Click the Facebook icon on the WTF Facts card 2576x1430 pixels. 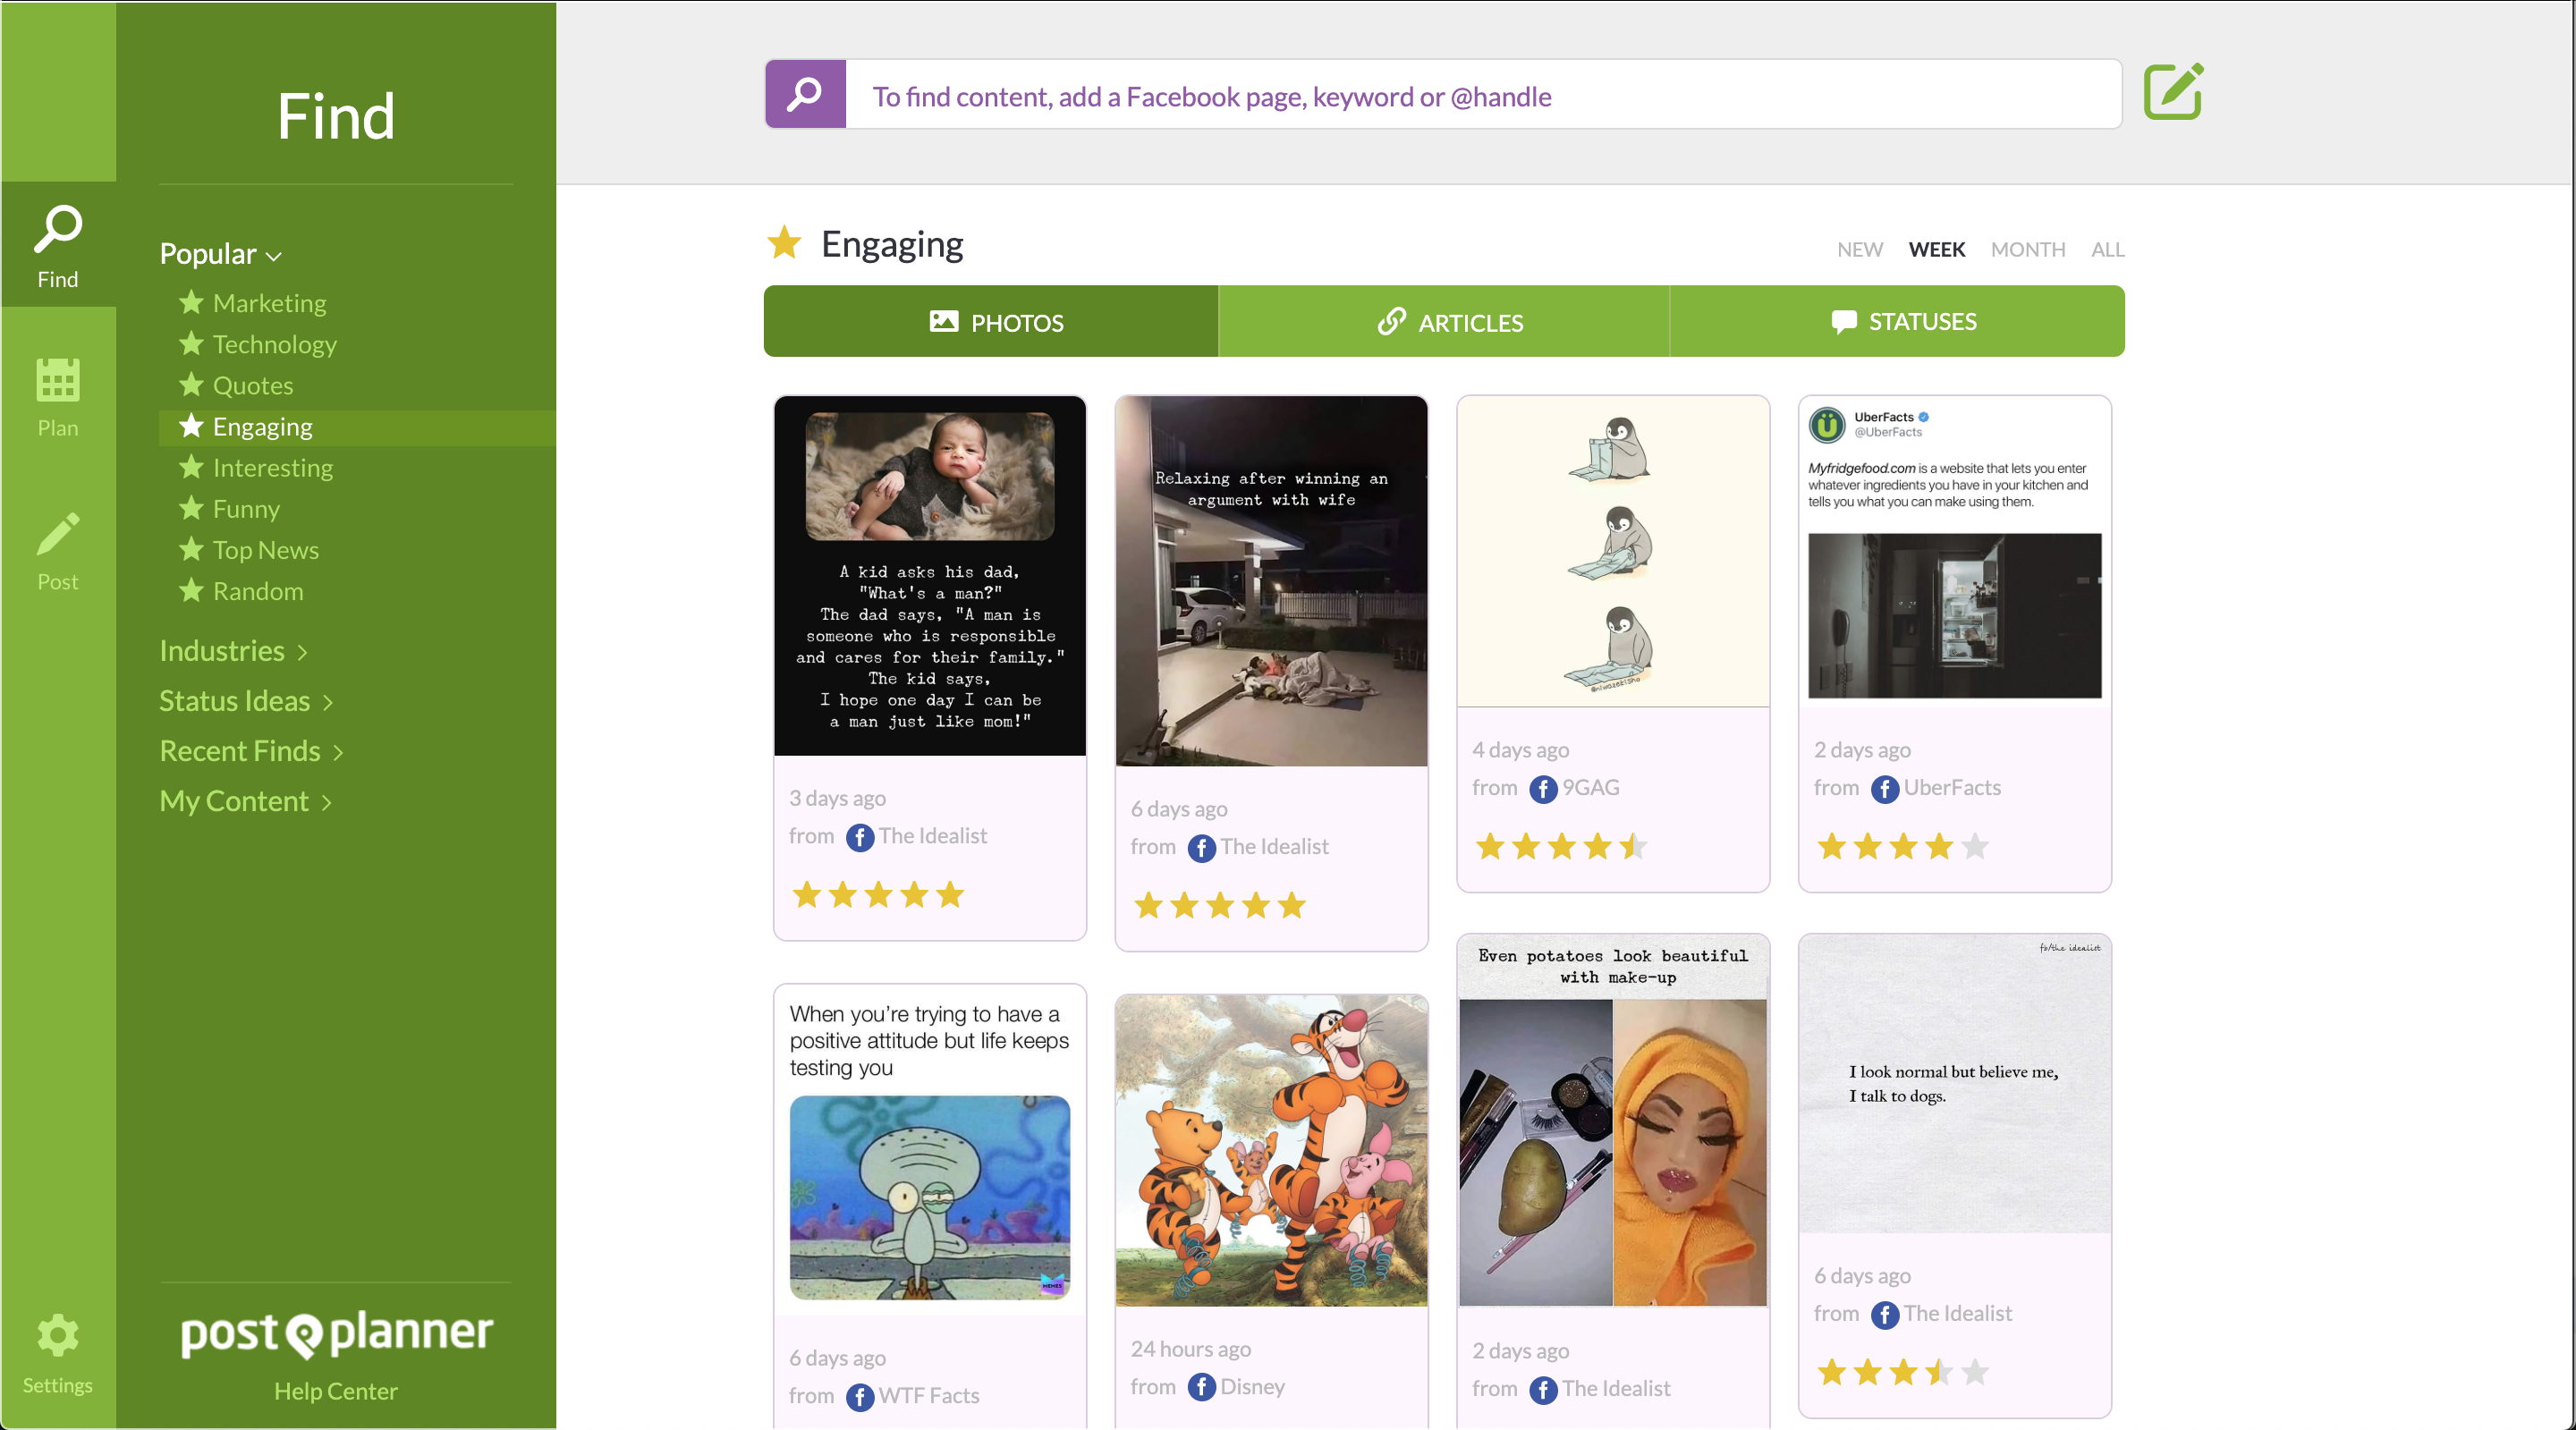coord(860,1397)
